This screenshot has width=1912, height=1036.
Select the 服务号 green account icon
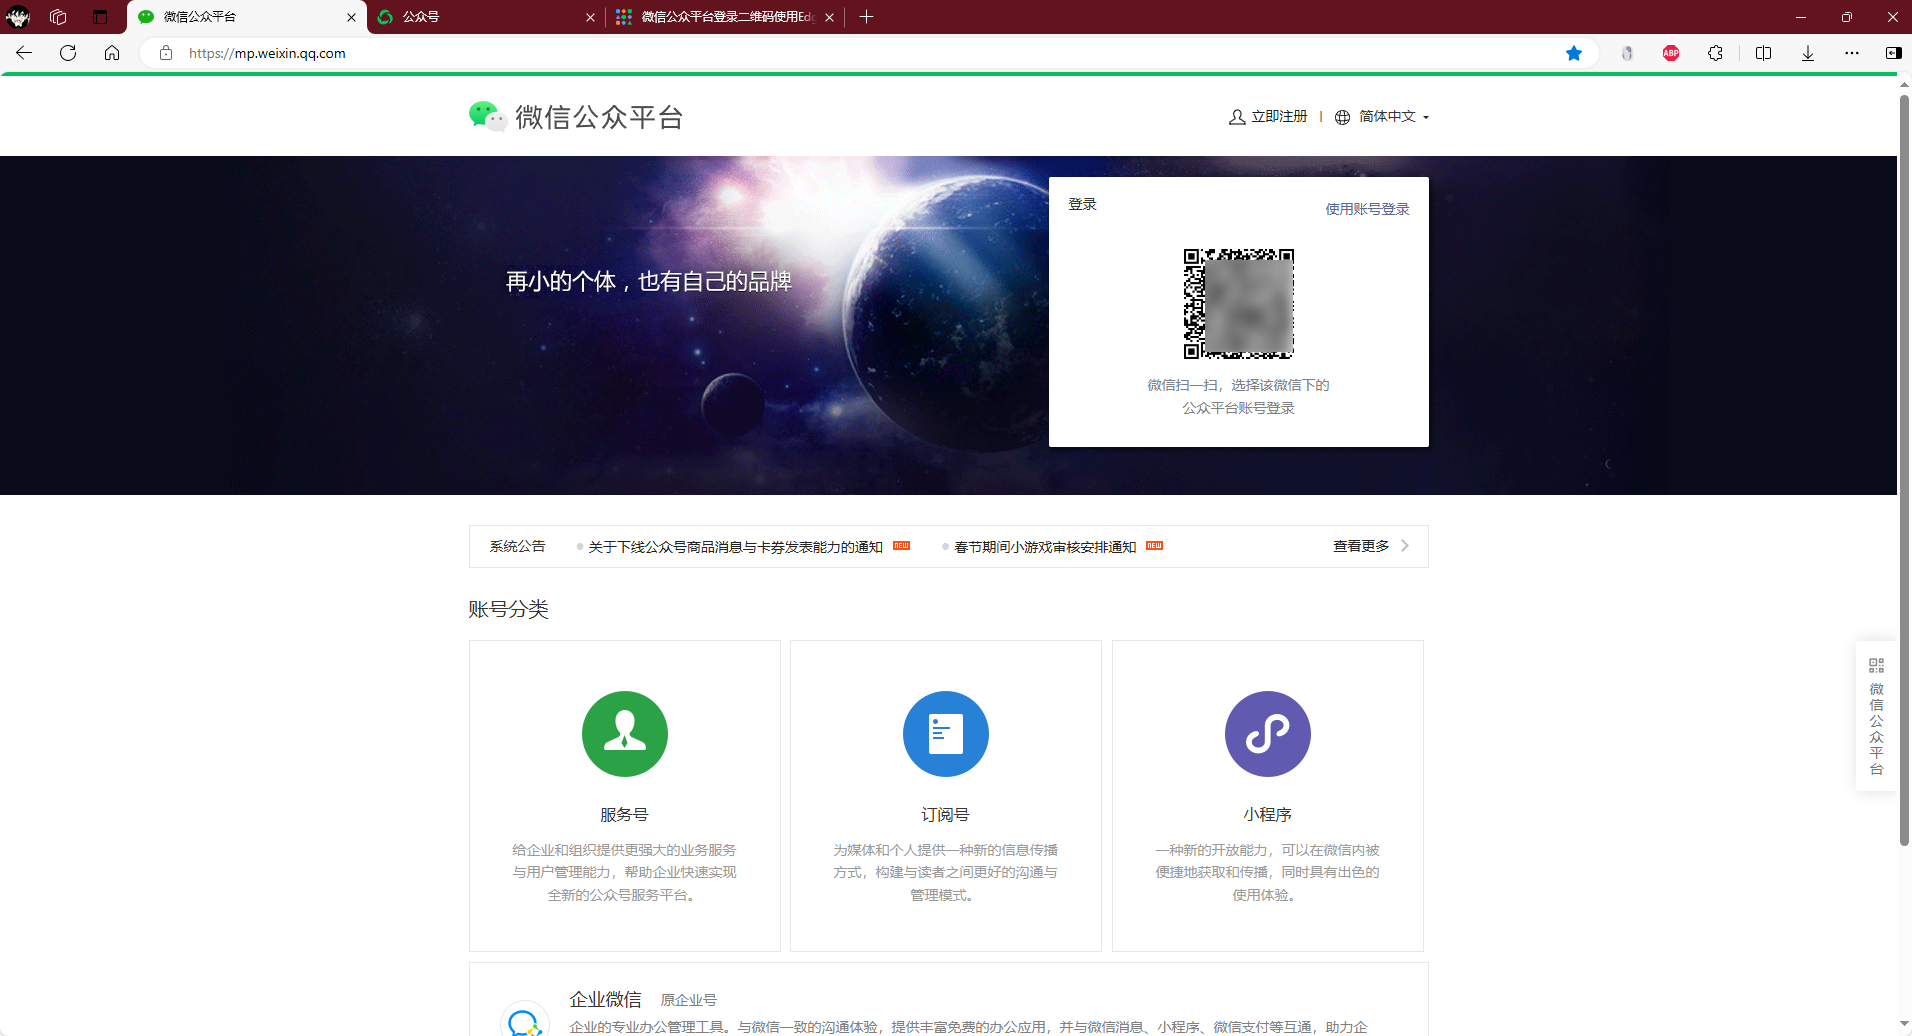point(625,734)
